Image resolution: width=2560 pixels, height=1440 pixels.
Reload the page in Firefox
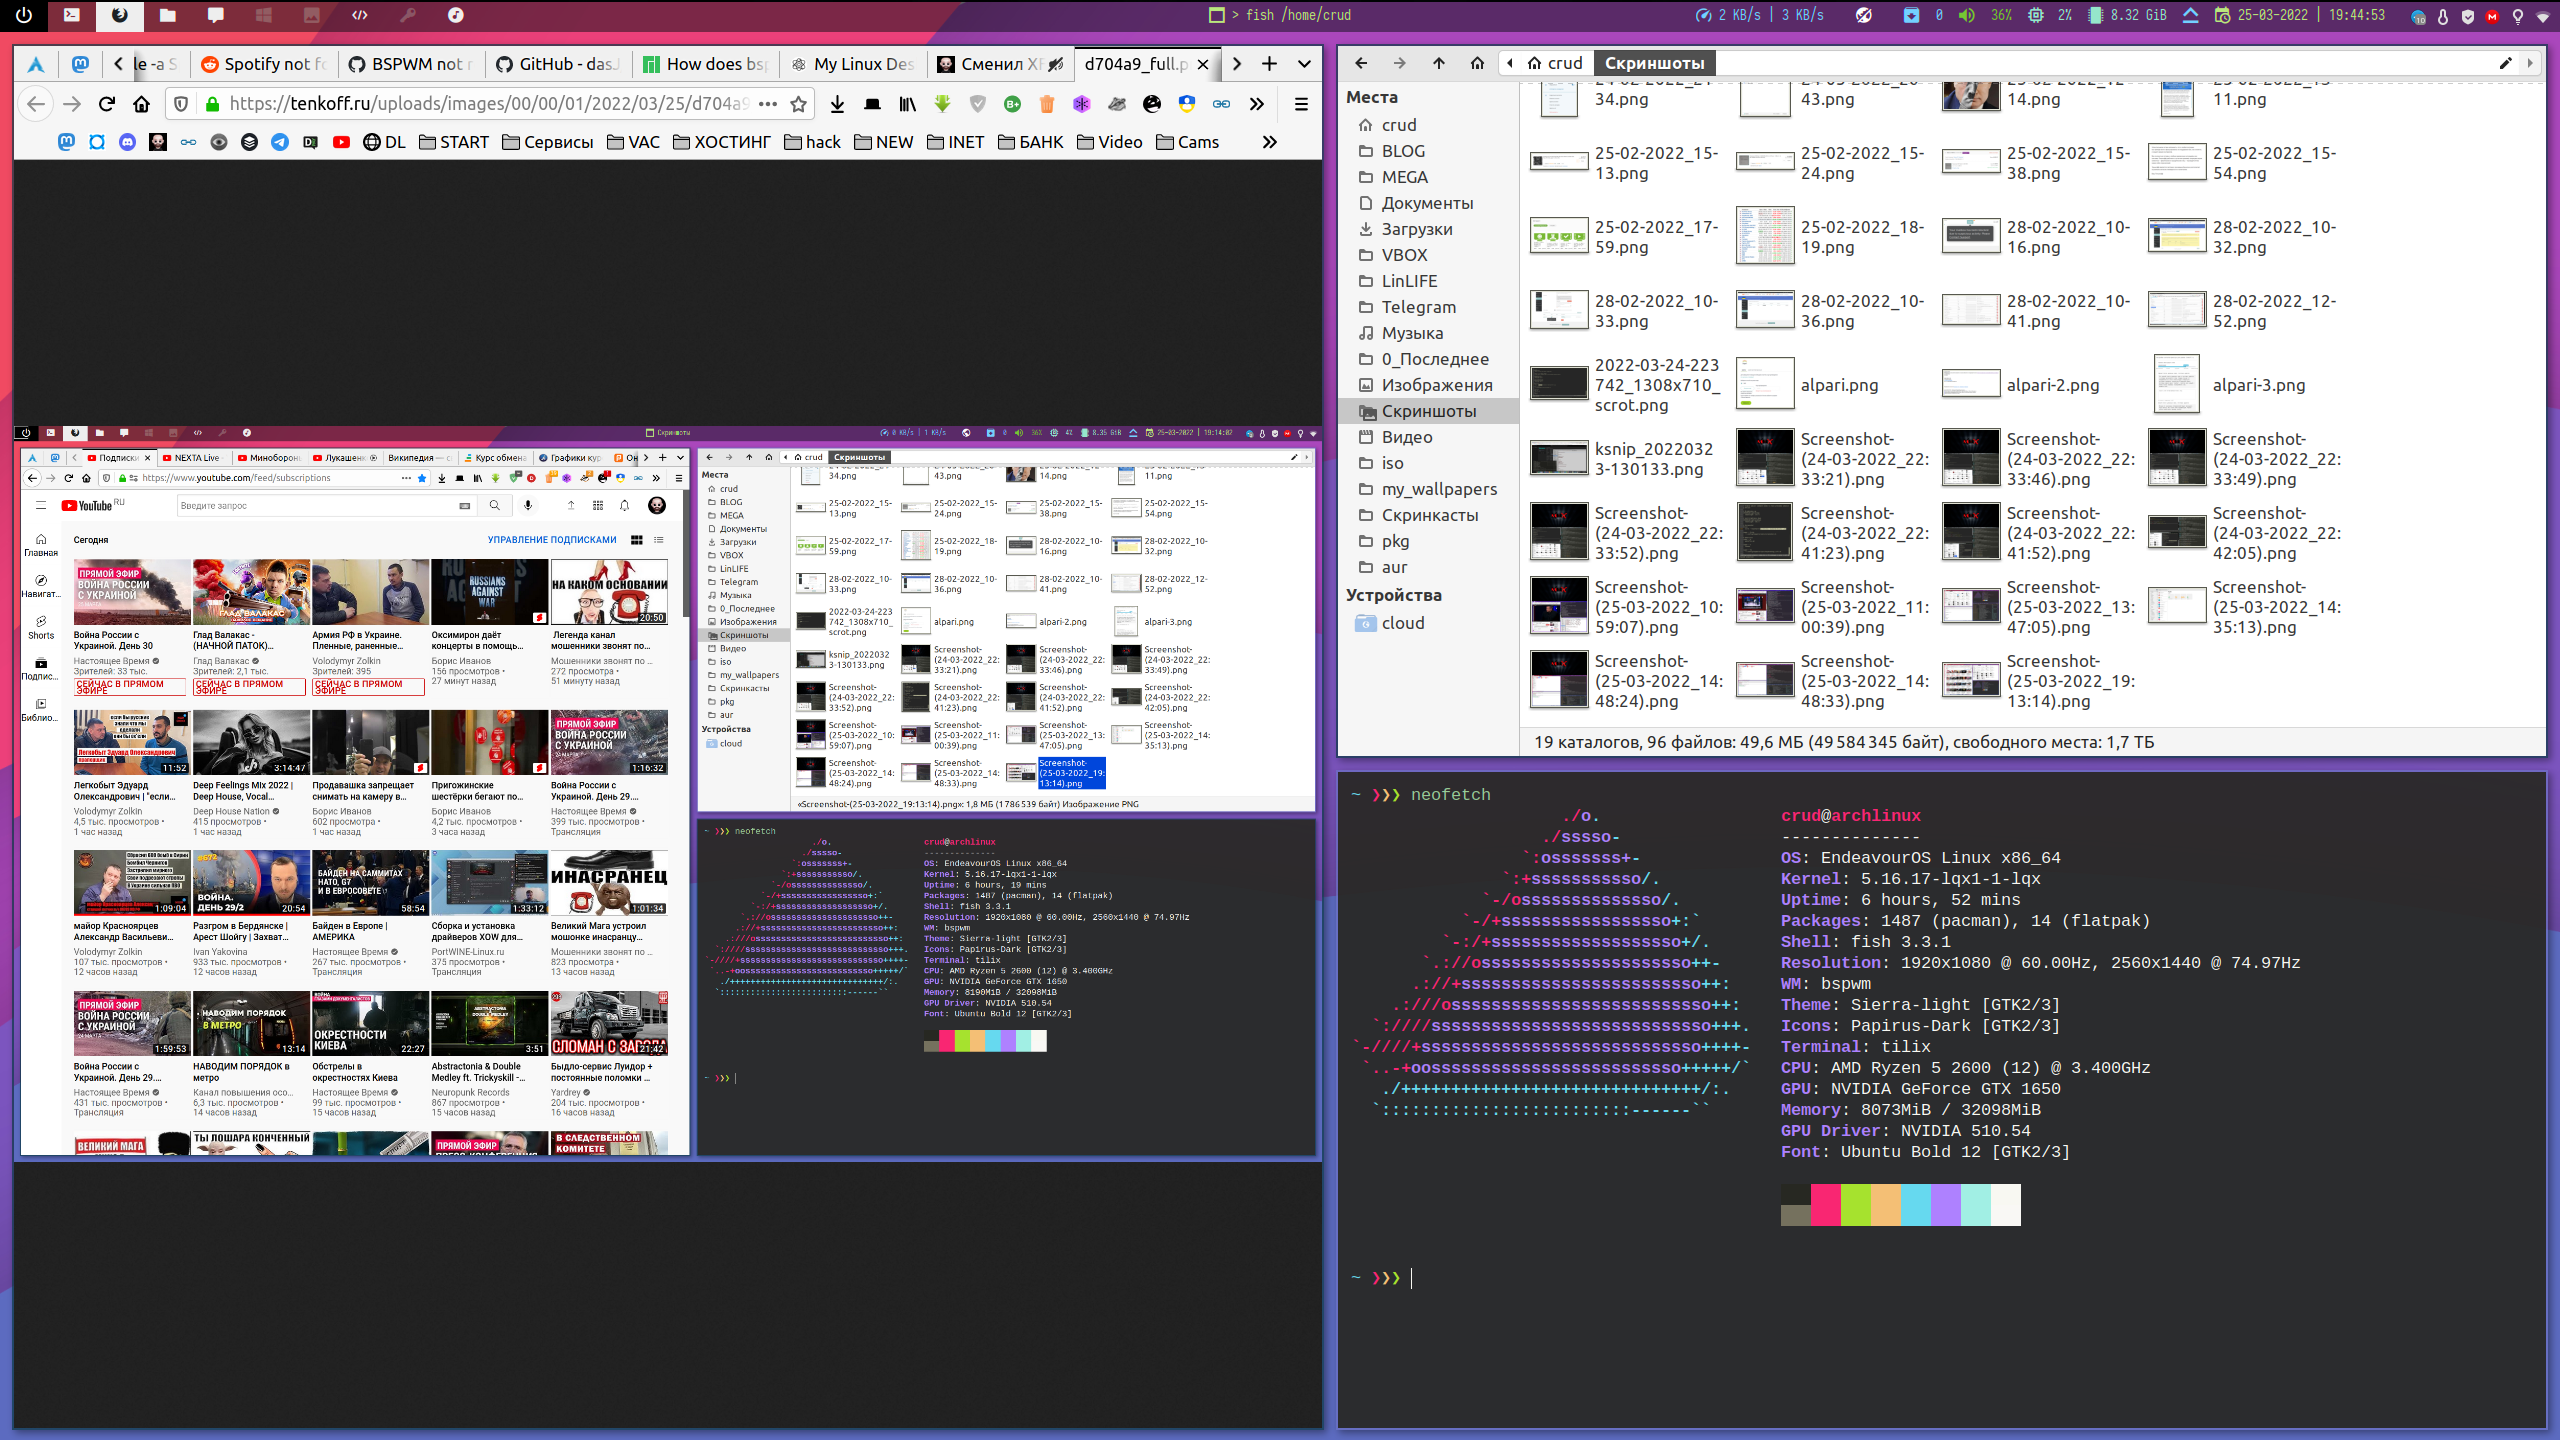[x=107, y=104]
